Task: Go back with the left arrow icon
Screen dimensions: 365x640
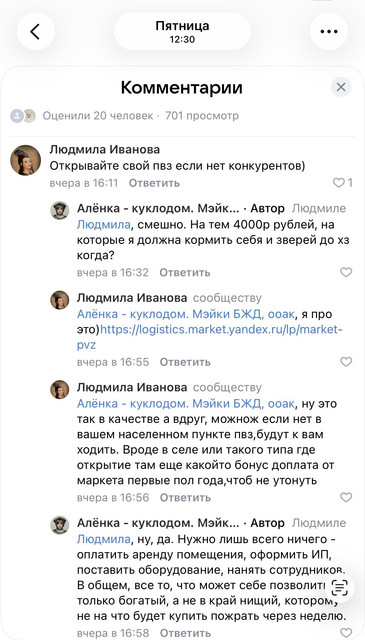Action: coord(36,31)
